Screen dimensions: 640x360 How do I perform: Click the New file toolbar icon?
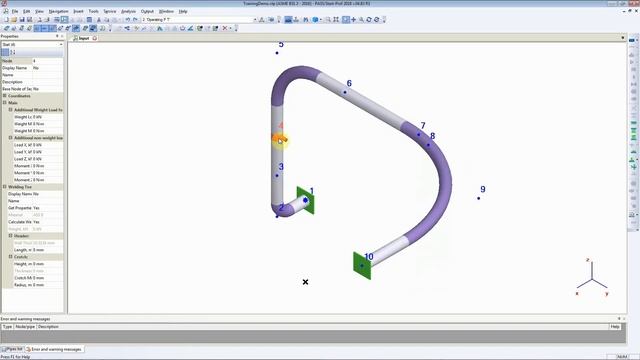coord(6,20)
